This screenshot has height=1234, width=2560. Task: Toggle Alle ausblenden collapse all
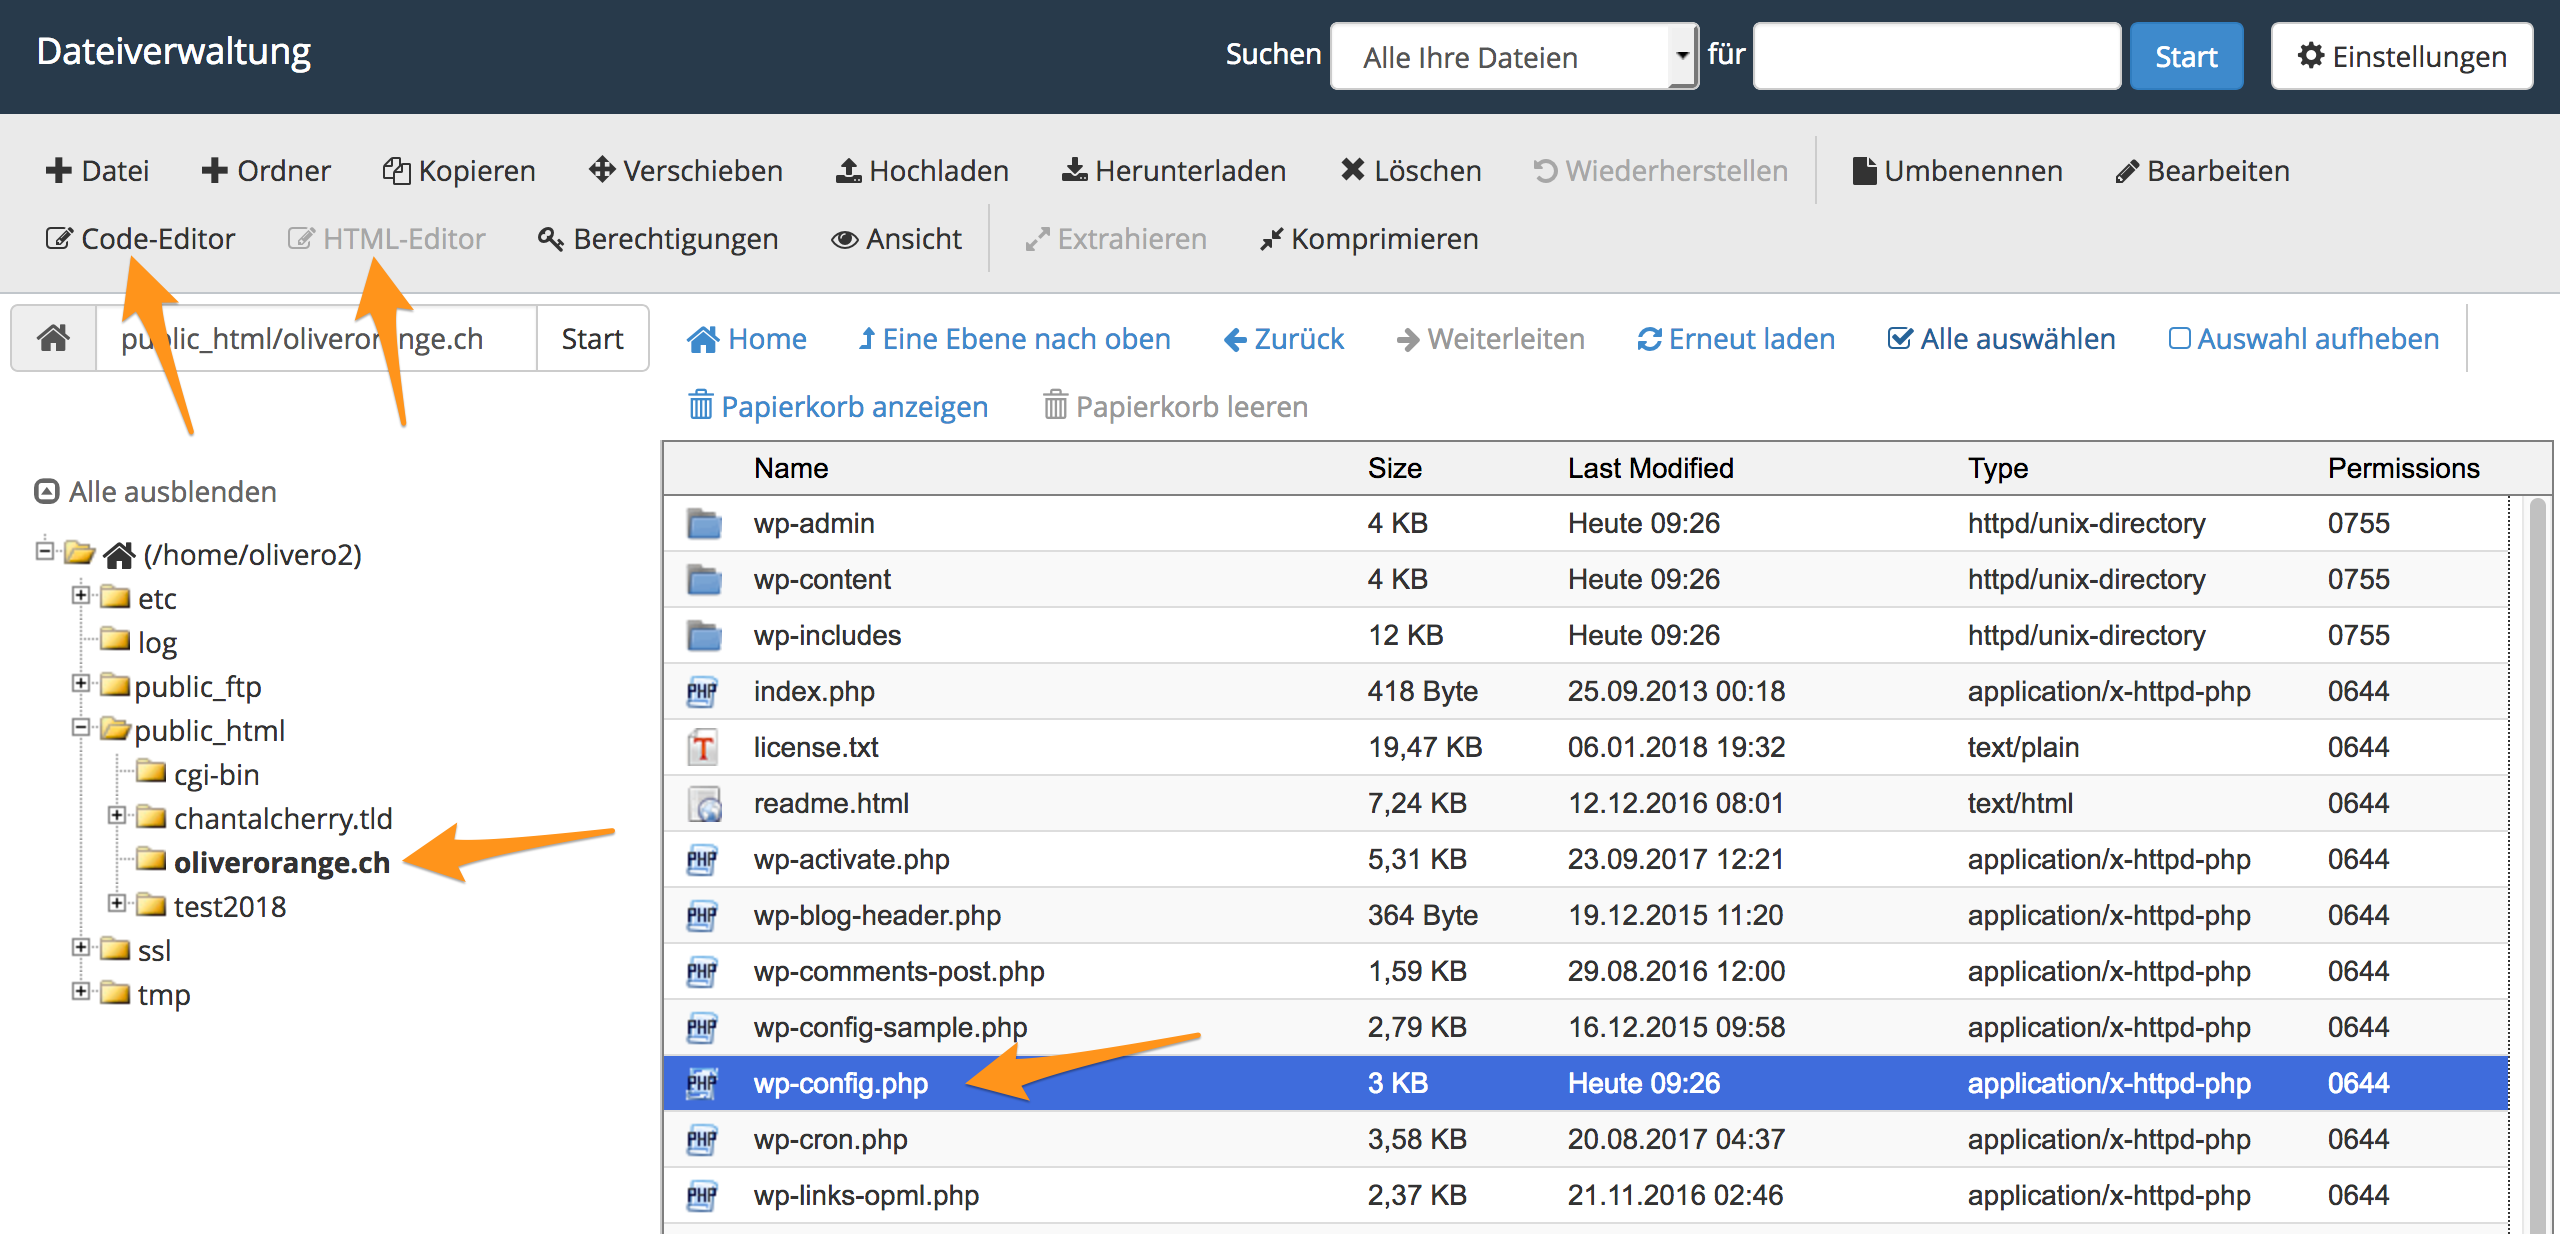click(x=156, y=491)
